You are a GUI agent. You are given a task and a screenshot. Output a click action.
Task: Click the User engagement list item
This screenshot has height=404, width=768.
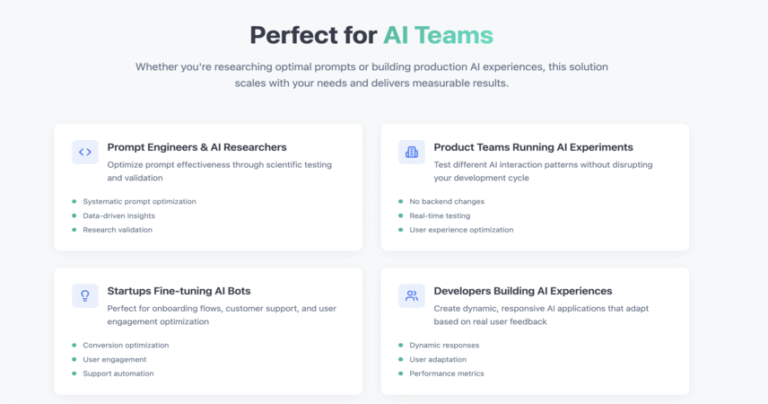(115, 359)
